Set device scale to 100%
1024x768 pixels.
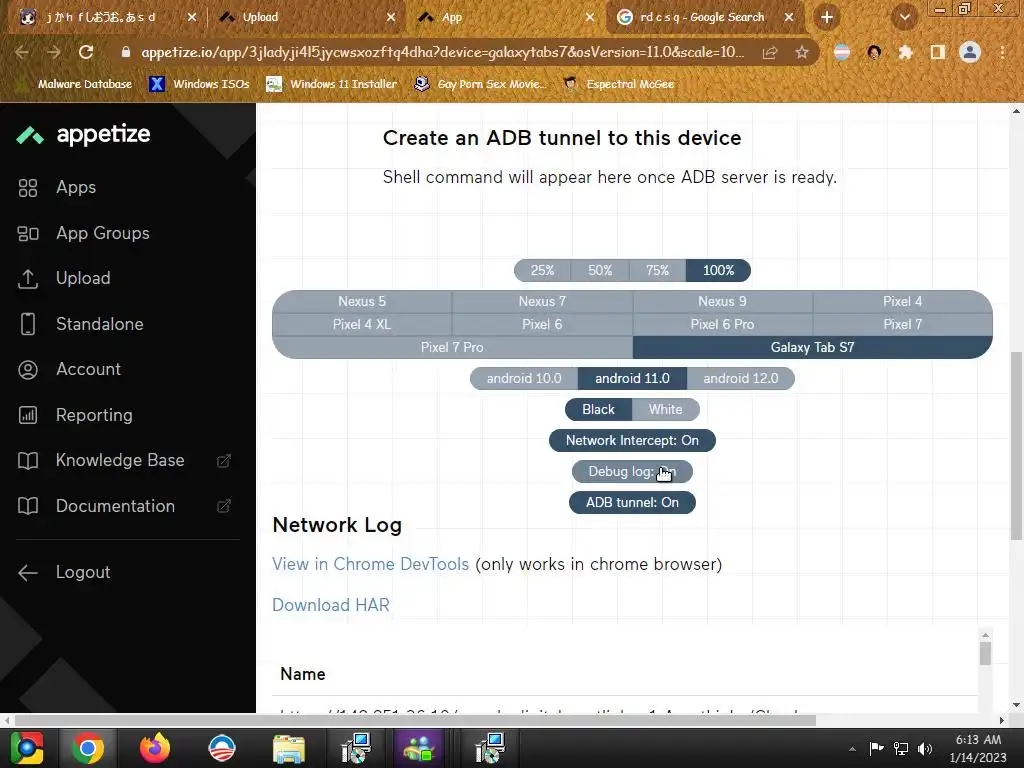tap(718, 270)
